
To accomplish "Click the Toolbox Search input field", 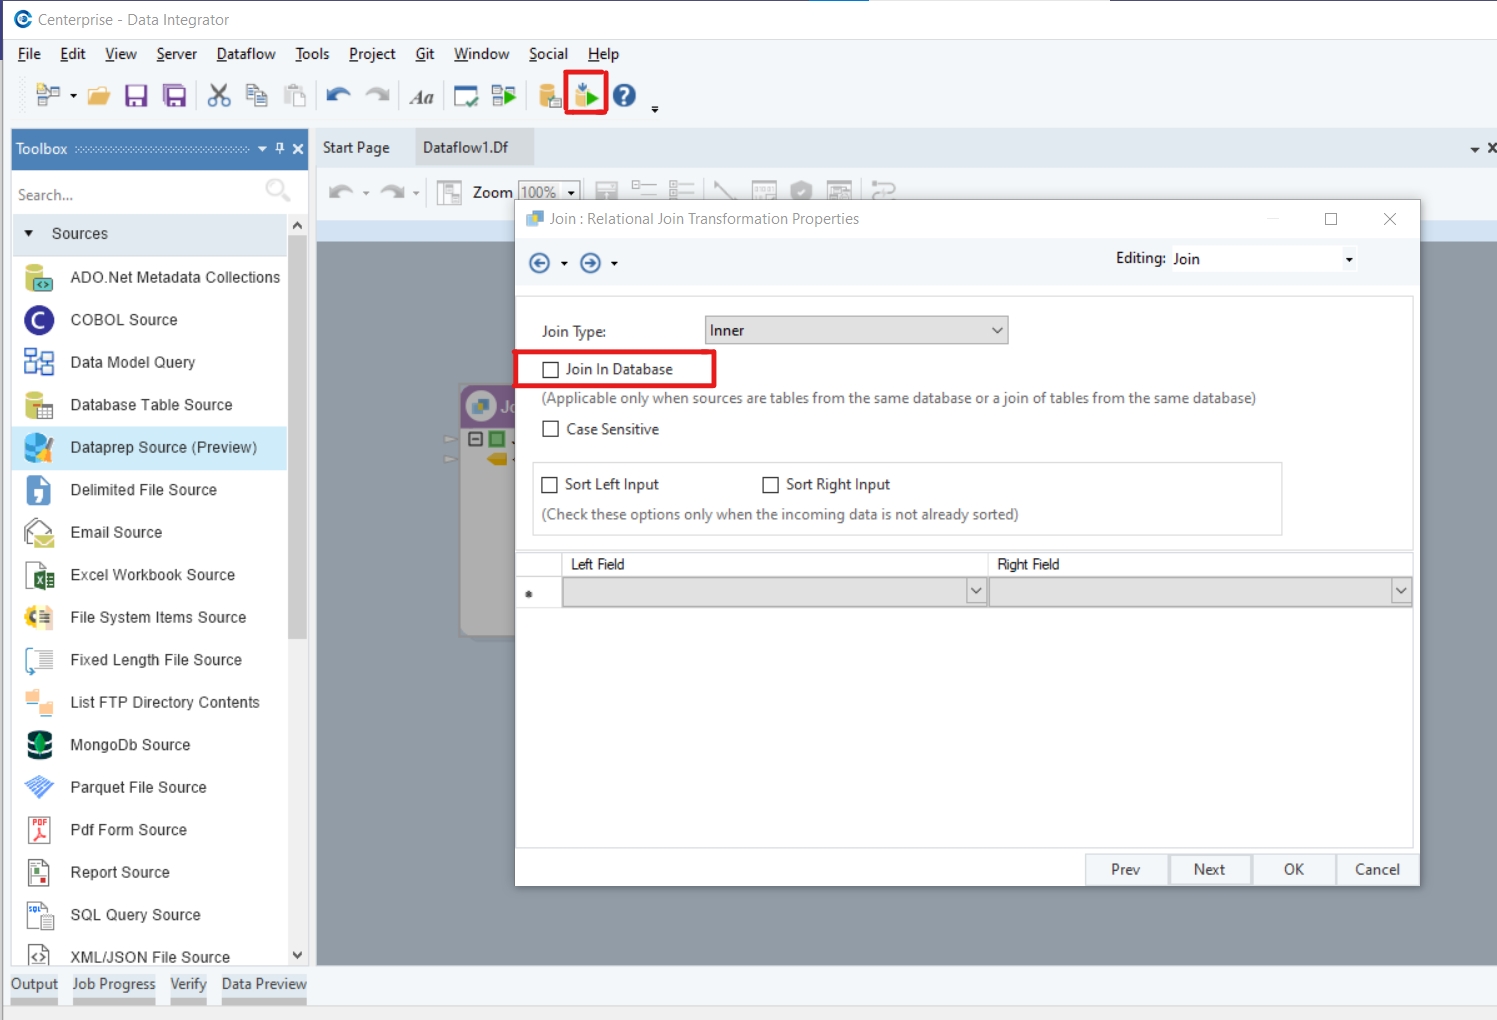I will click(x=138, y=195).
